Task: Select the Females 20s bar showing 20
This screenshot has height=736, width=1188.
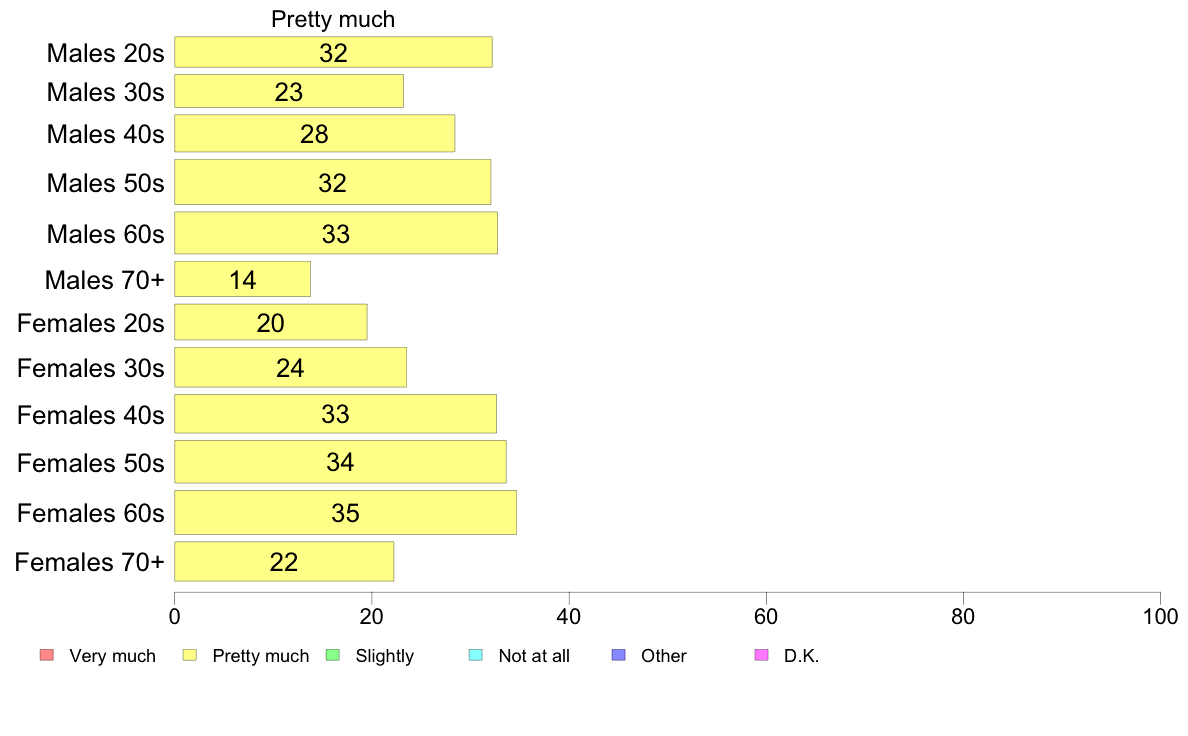Action: 270,323
